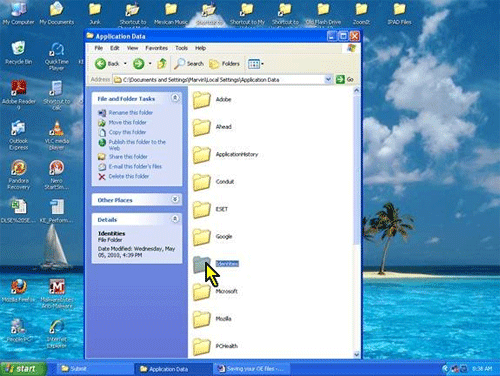This screenshot has height=376, width=500.
Task: Expand the Address bar dropdown arrow
Action: pyautogui.click(x=328, y=79)
